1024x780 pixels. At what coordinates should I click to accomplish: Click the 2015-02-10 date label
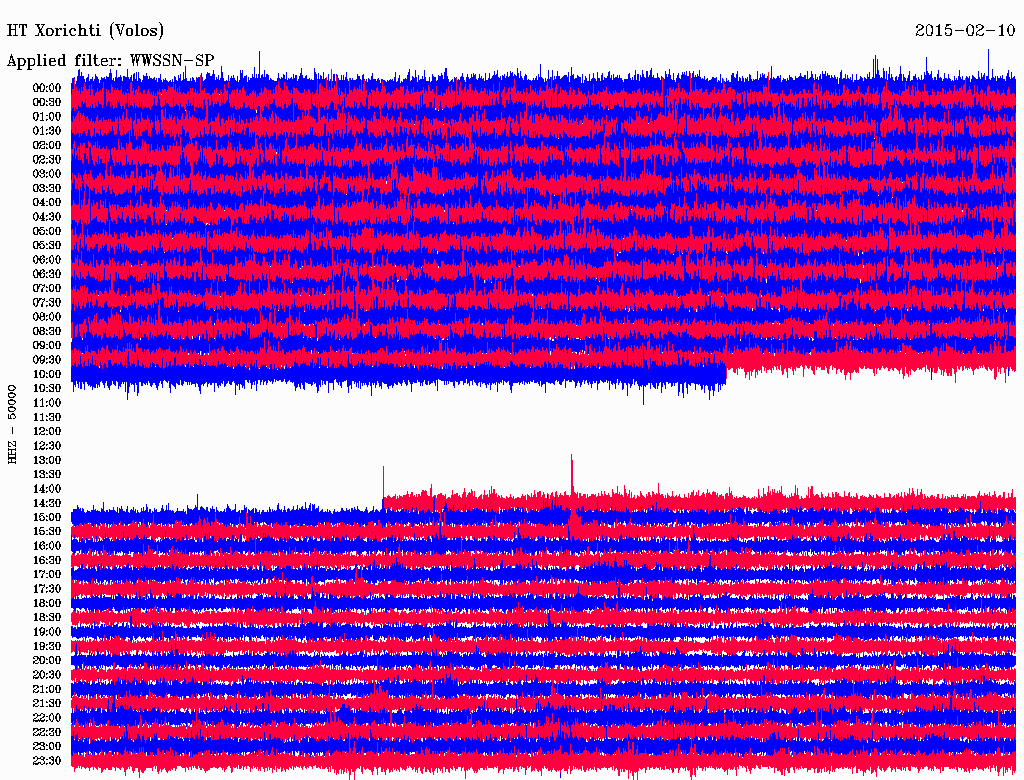pos(965,30)
